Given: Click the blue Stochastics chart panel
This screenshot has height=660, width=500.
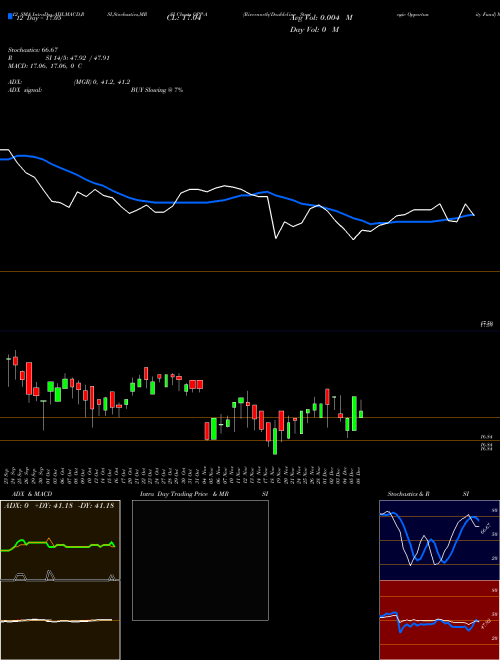Looking at the screenshot, I should (x=439, y=540).
